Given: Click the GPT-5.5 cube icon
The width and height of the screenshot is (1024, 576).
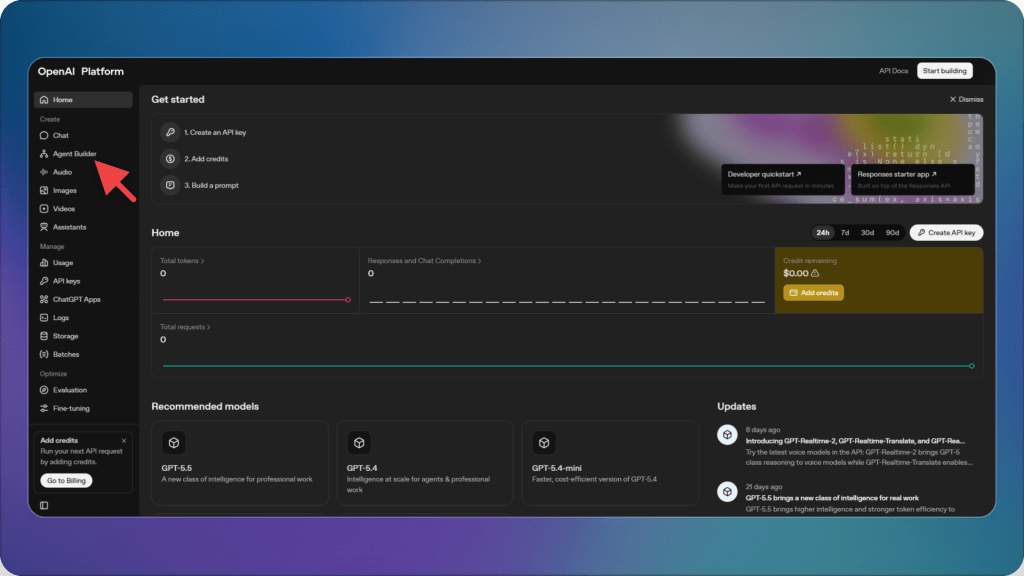Looking at the screenshot, I should [x=174, y=443].
